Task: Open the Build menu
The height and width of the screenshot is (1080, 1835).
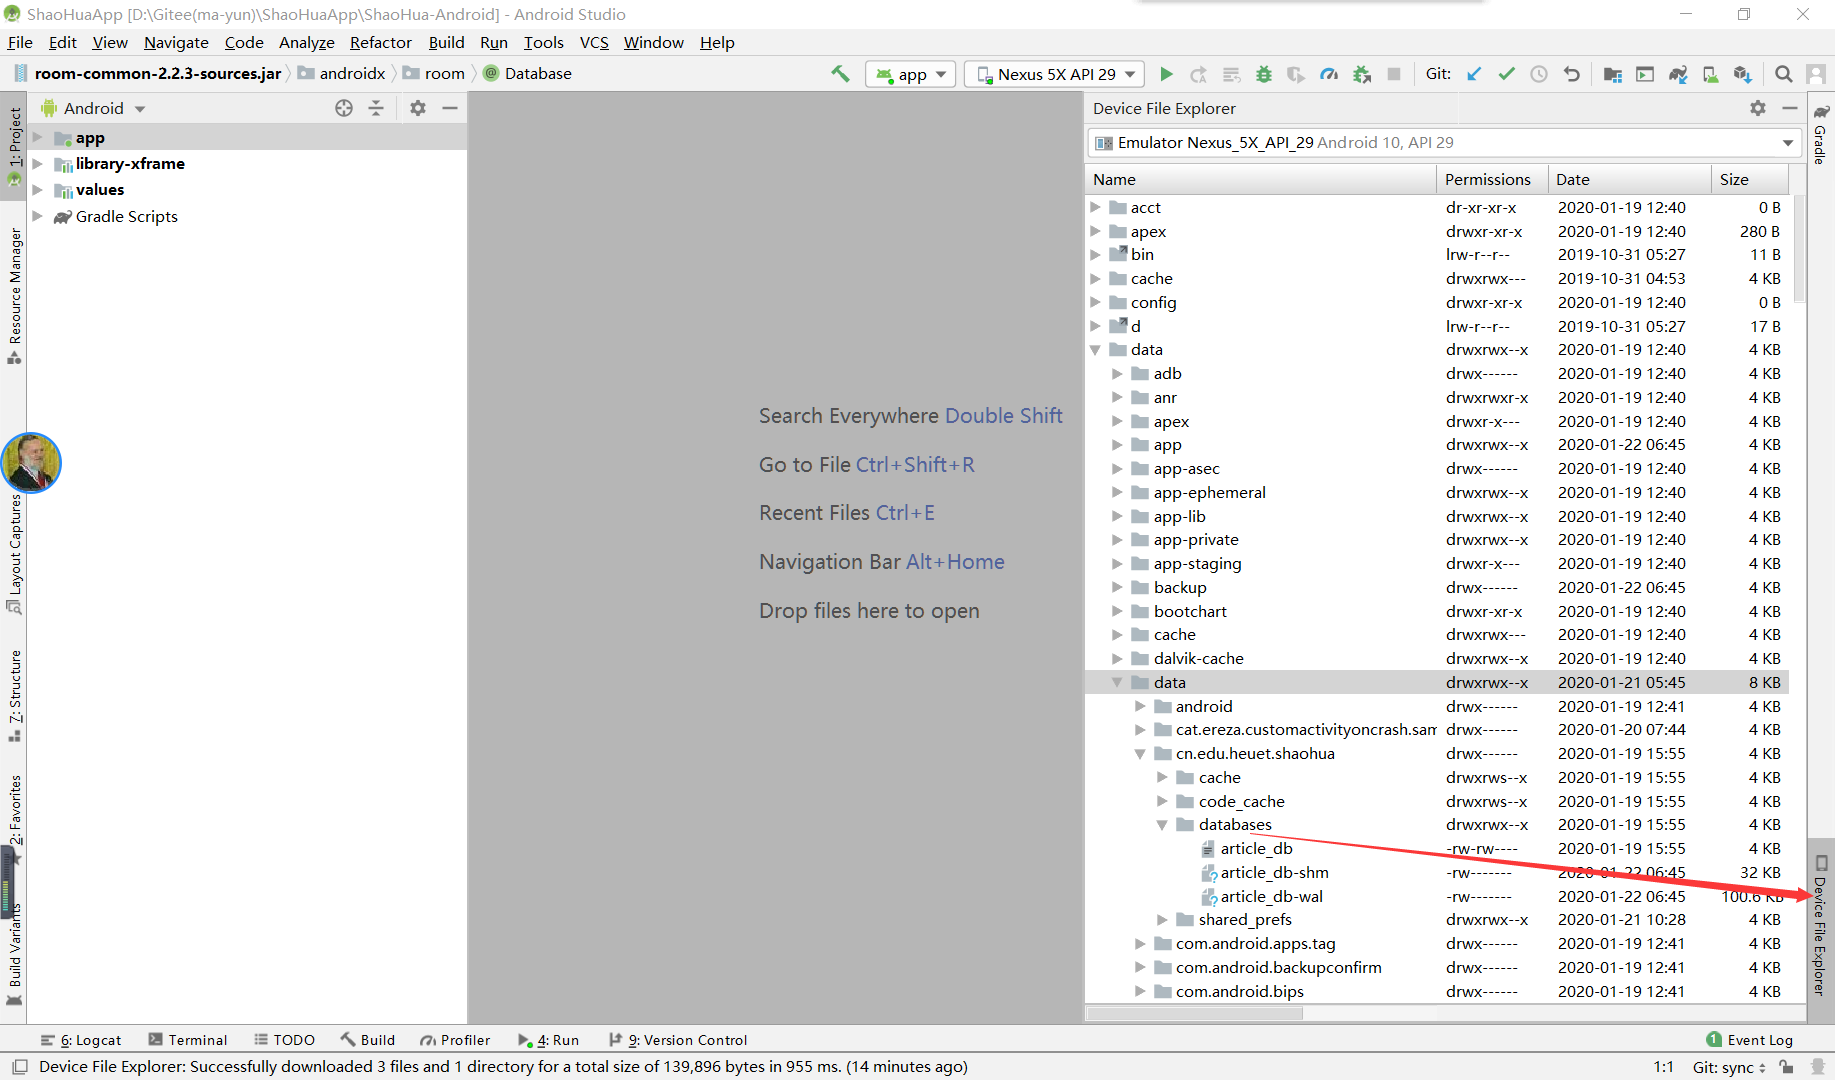Action: coord(446,42)
